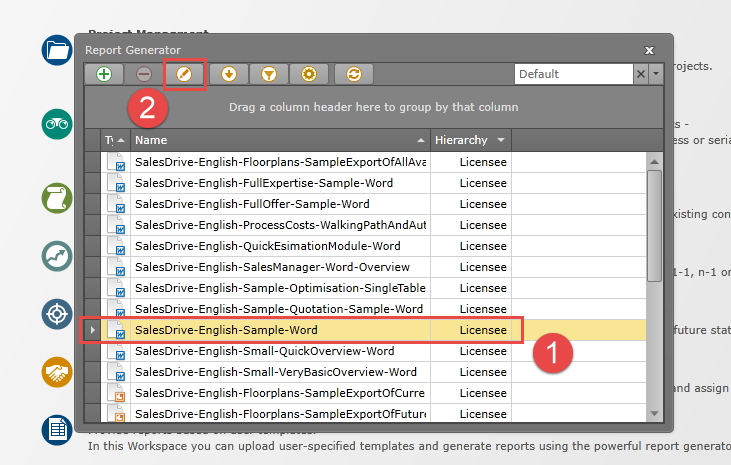This screenshot has width=731, height=465.
Task: Open the Hierarchy column filter dropdown
Action: point(501,140)
